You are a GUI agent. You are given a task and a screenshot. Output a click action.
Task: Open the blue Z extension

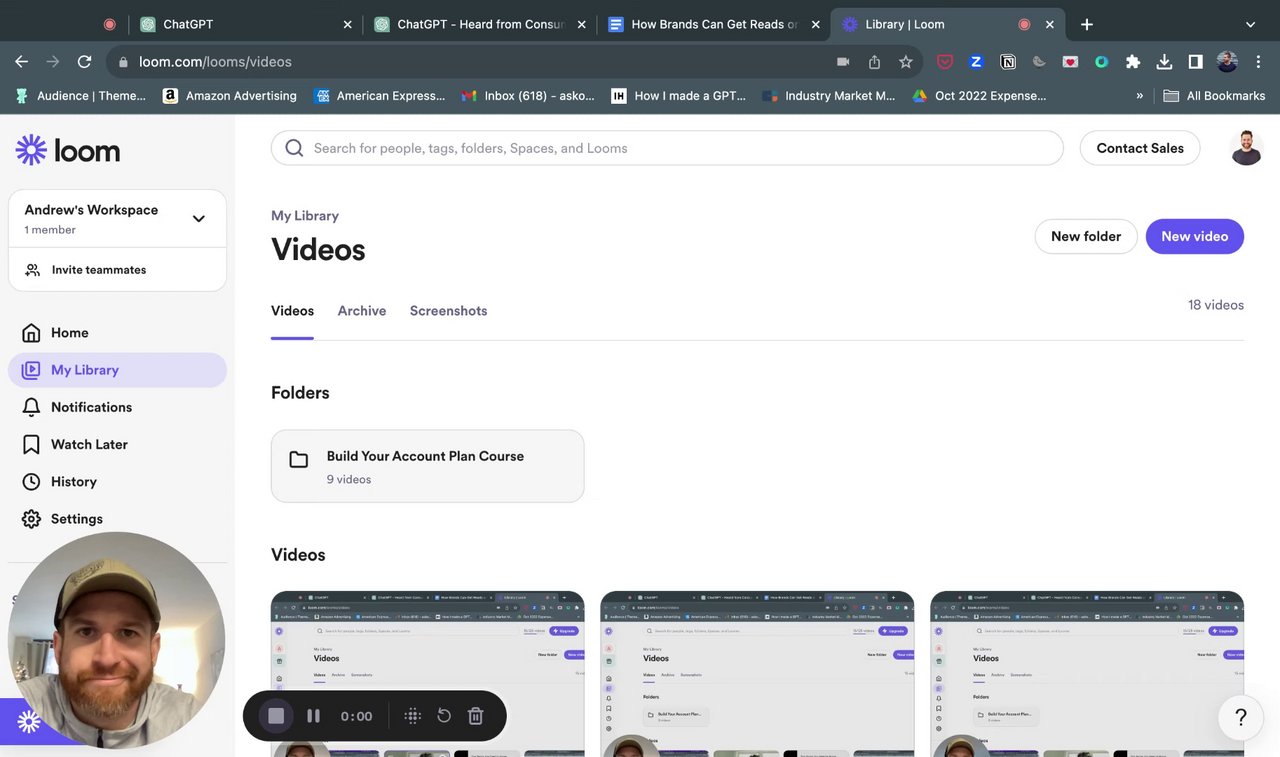click(x=976, y=62)
